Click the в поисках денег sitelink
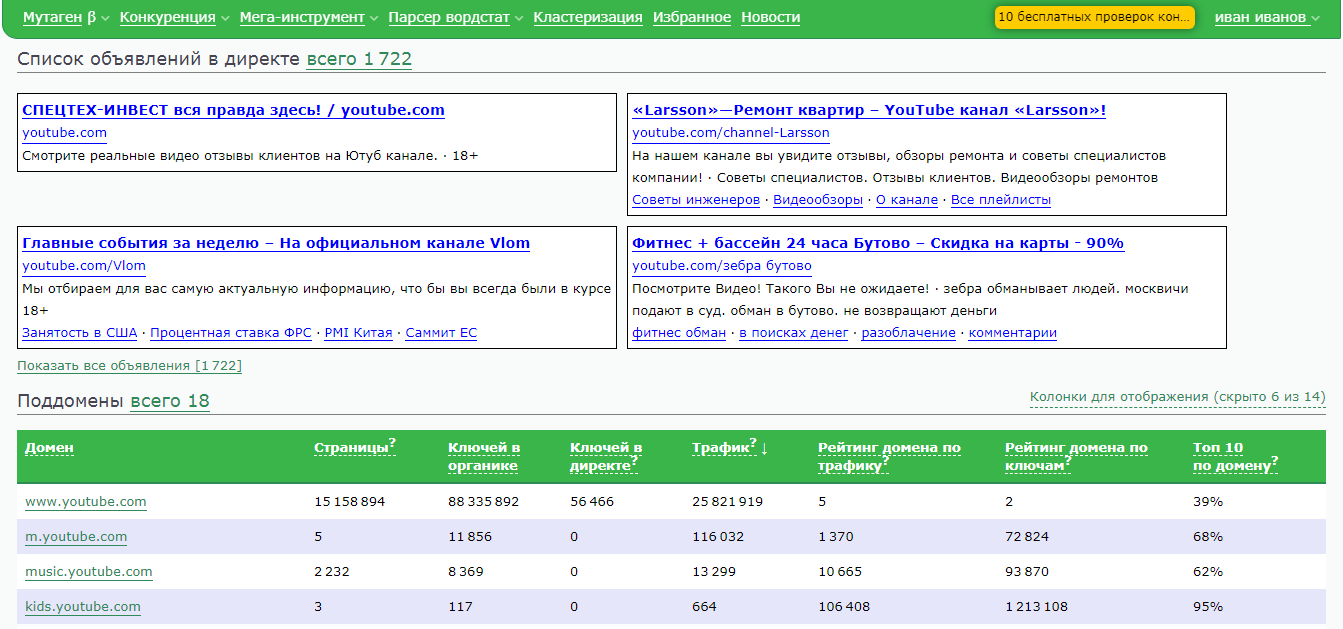 click(x=794, y=333)
